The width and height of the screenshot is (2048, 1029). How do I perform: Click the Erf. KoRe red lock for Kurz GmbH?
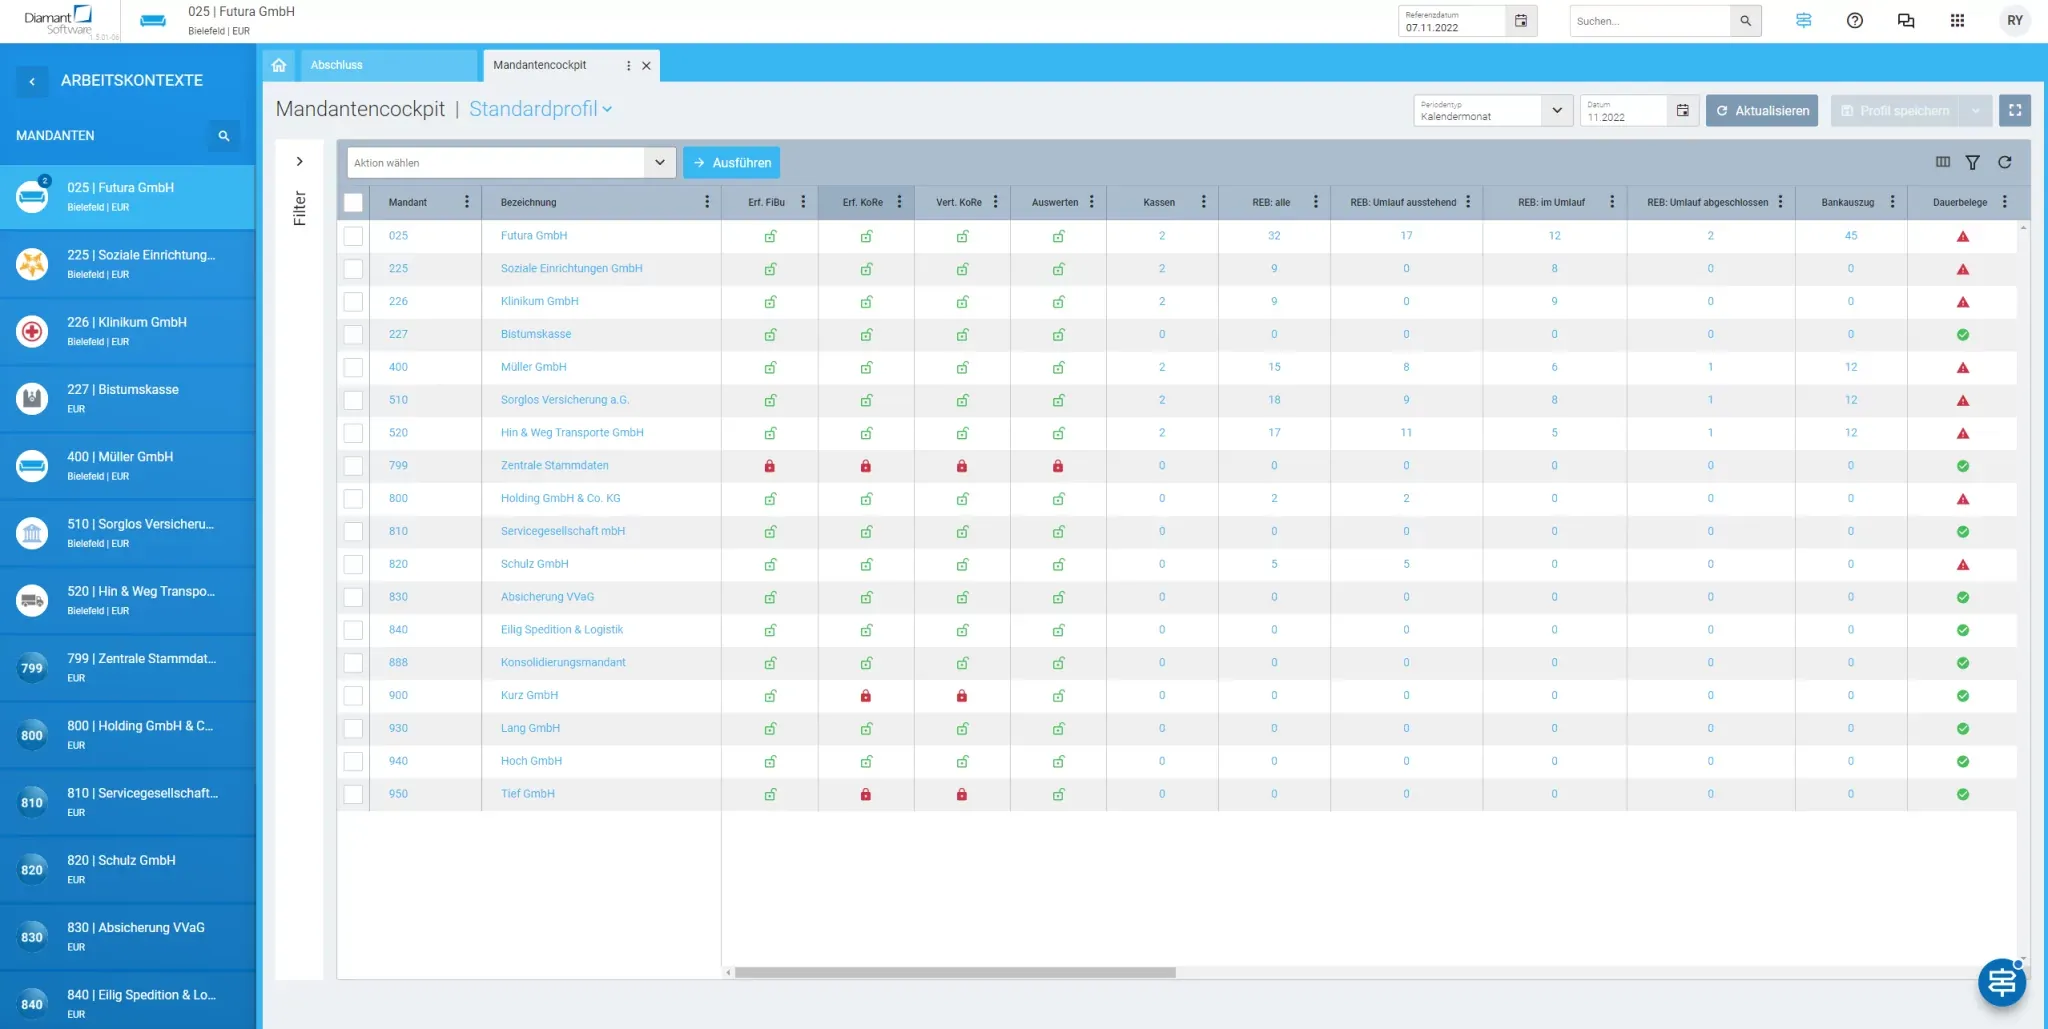click(x=866, y=696)
